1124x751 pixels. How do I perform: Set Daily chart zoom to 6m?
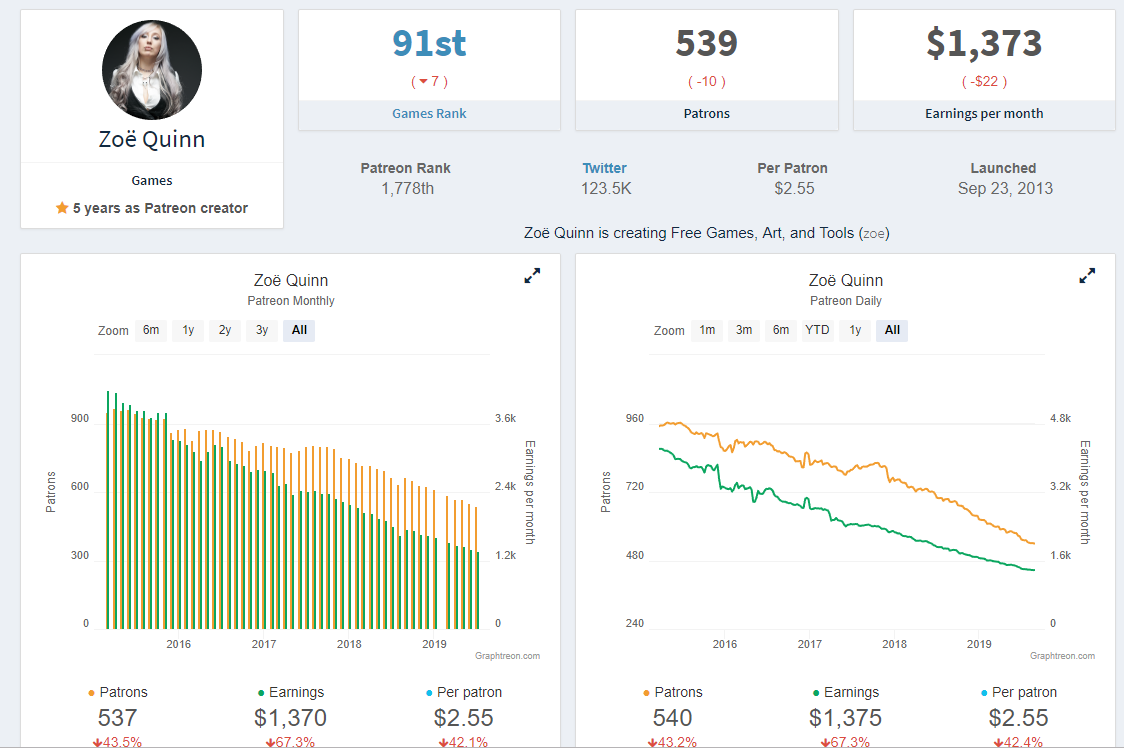click(x=781, y=330)
